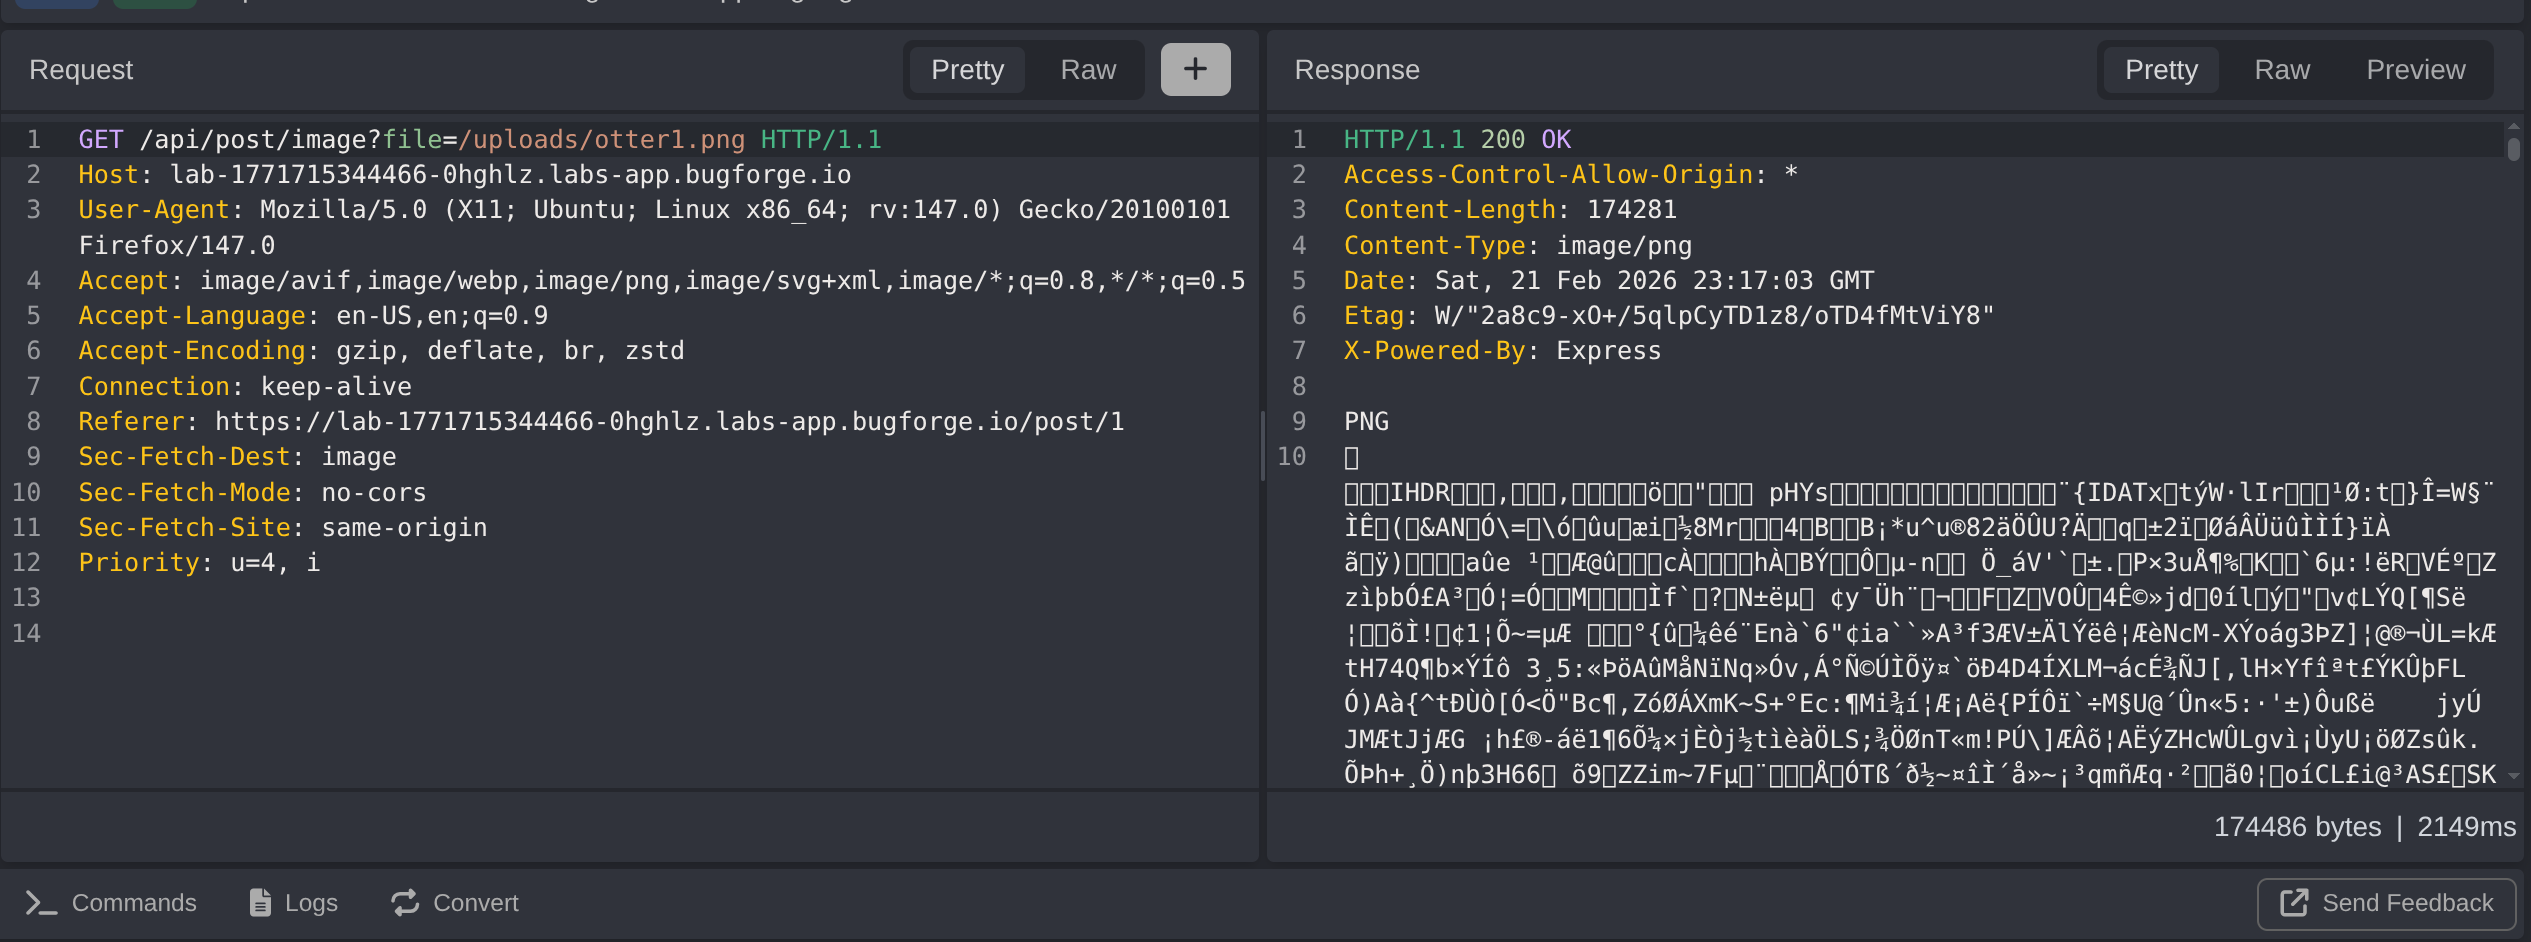Open the Commands terminal panel
The width and height of the screenshot is (2531, 942).
tap(111, 903)
